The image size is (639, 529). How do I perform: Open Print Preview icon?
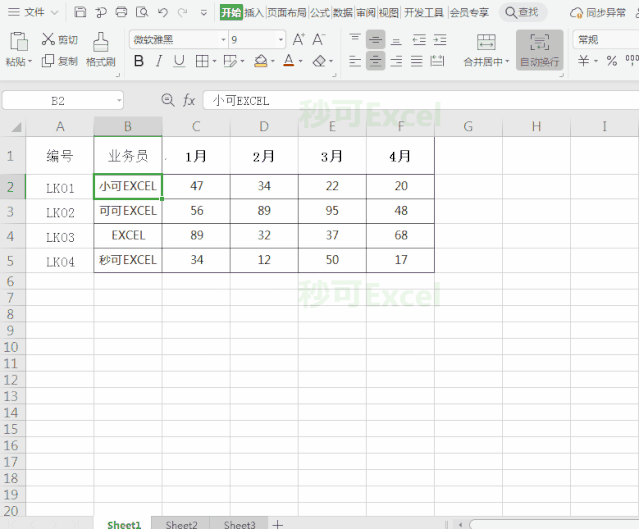[x=142, y=12]
